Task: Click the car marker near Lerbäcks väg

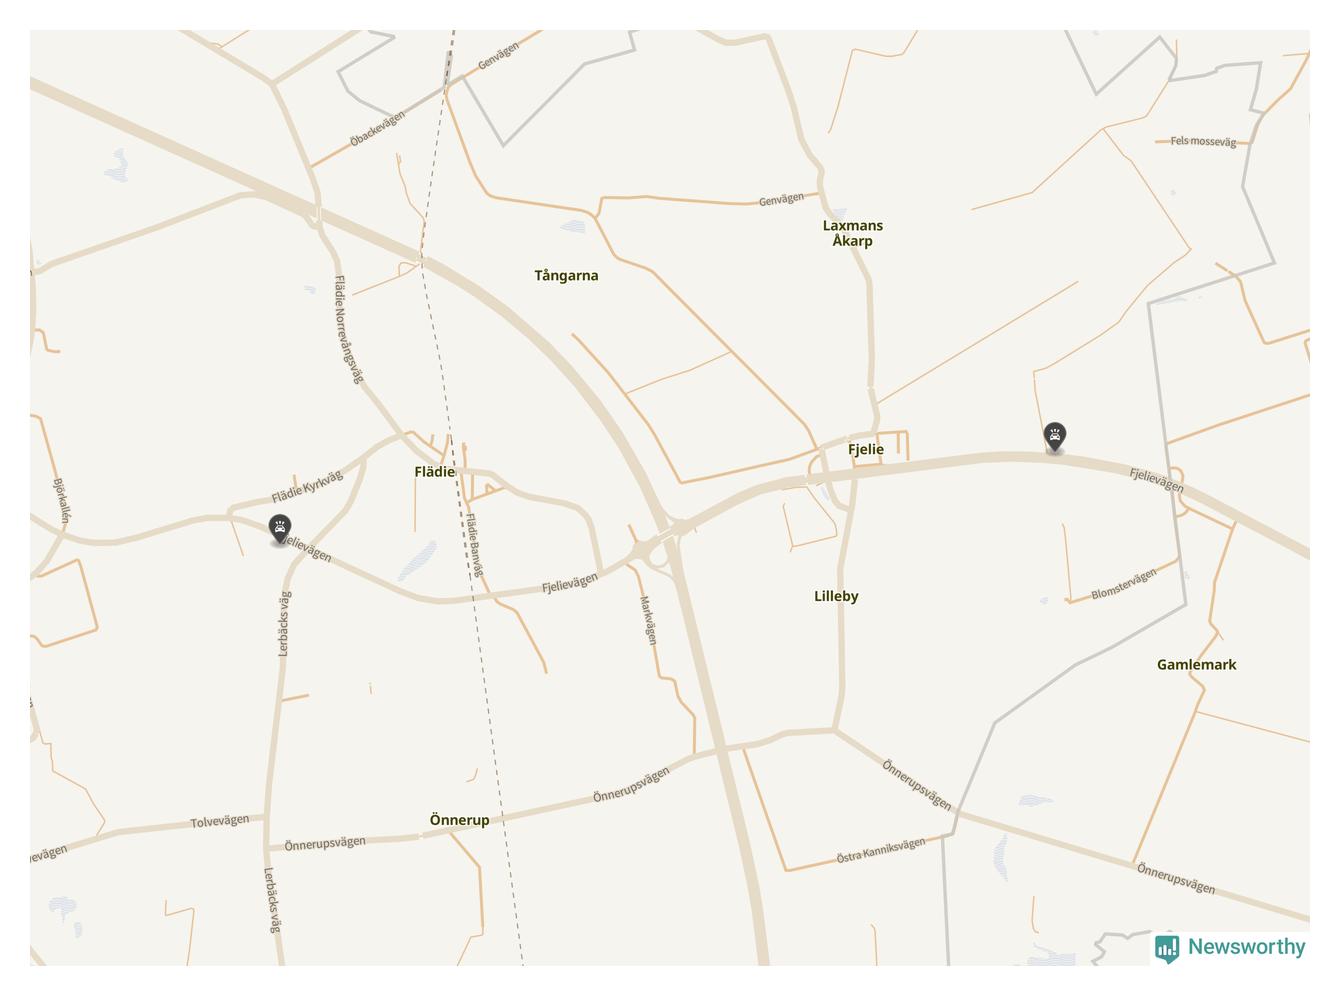Action: [x=280, y=530]
